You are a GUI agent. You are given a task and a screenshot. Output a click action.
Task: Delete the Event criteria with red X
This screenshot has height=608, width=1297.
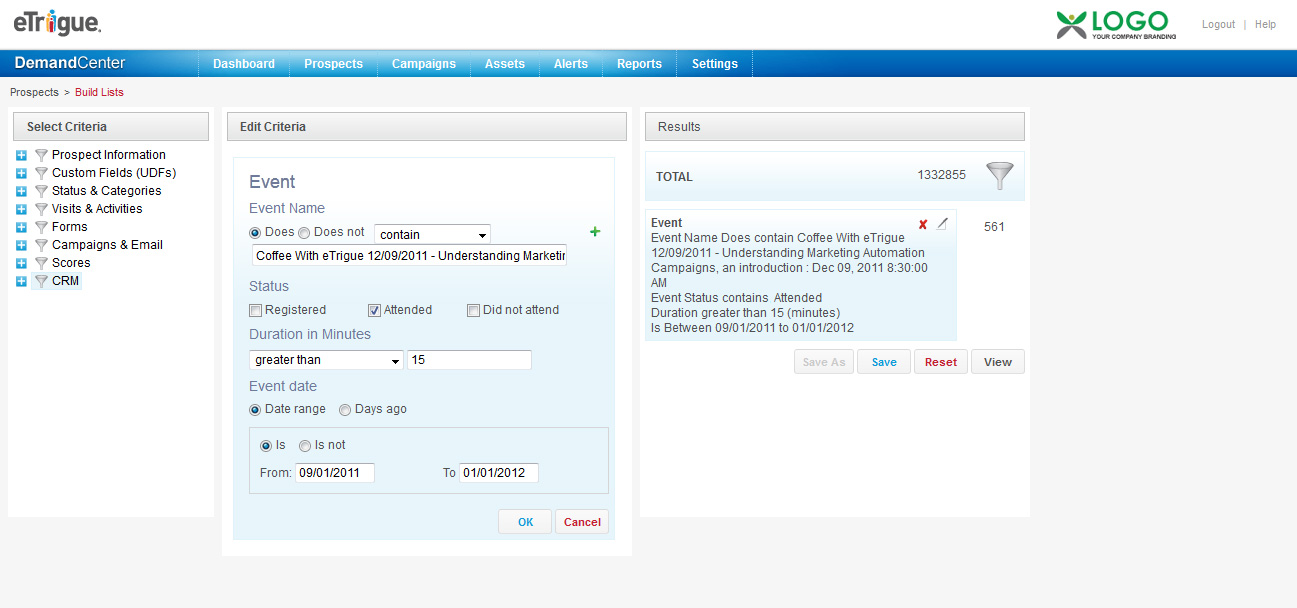(x=923, y=224)
